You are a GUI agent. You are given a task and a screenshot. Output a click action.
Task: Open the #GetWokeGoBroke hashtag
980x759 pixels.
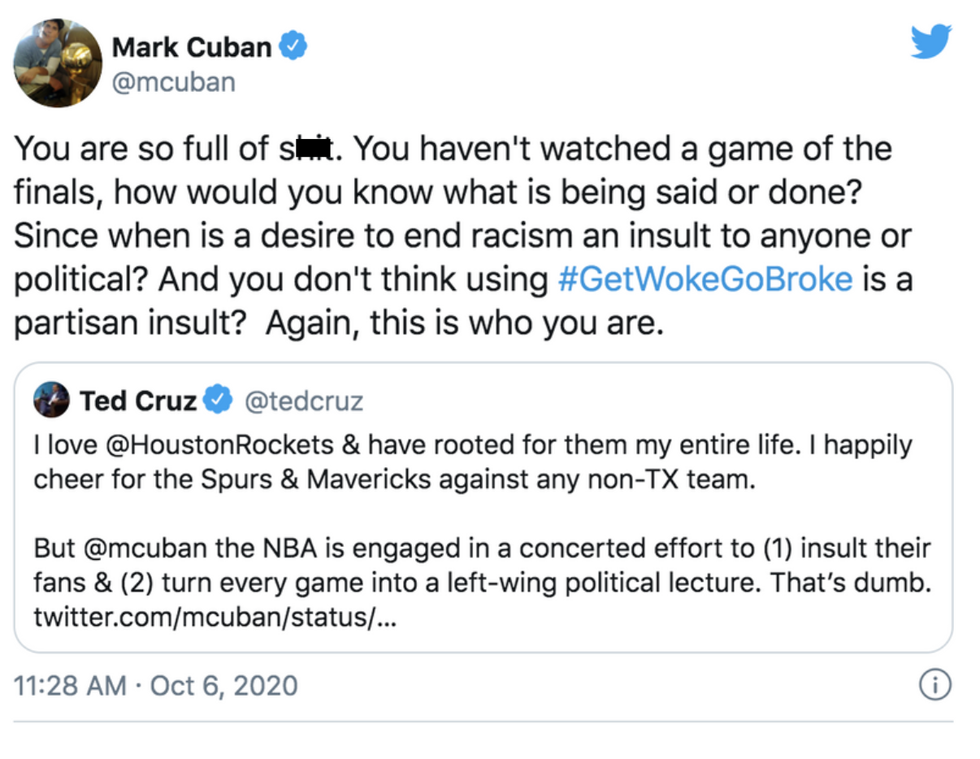pyautogui.click(x=704, y=278)
